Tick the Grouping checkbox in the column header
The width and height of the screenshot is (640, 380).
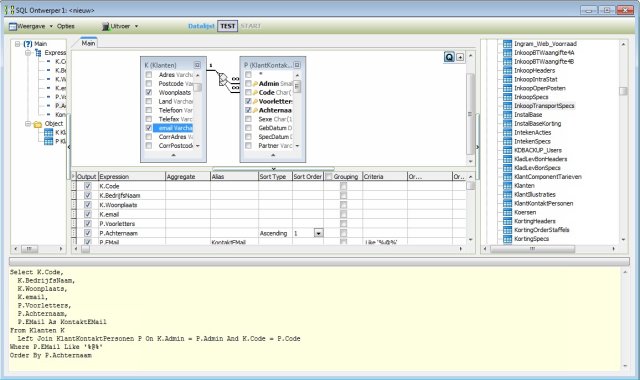[329, 177]
